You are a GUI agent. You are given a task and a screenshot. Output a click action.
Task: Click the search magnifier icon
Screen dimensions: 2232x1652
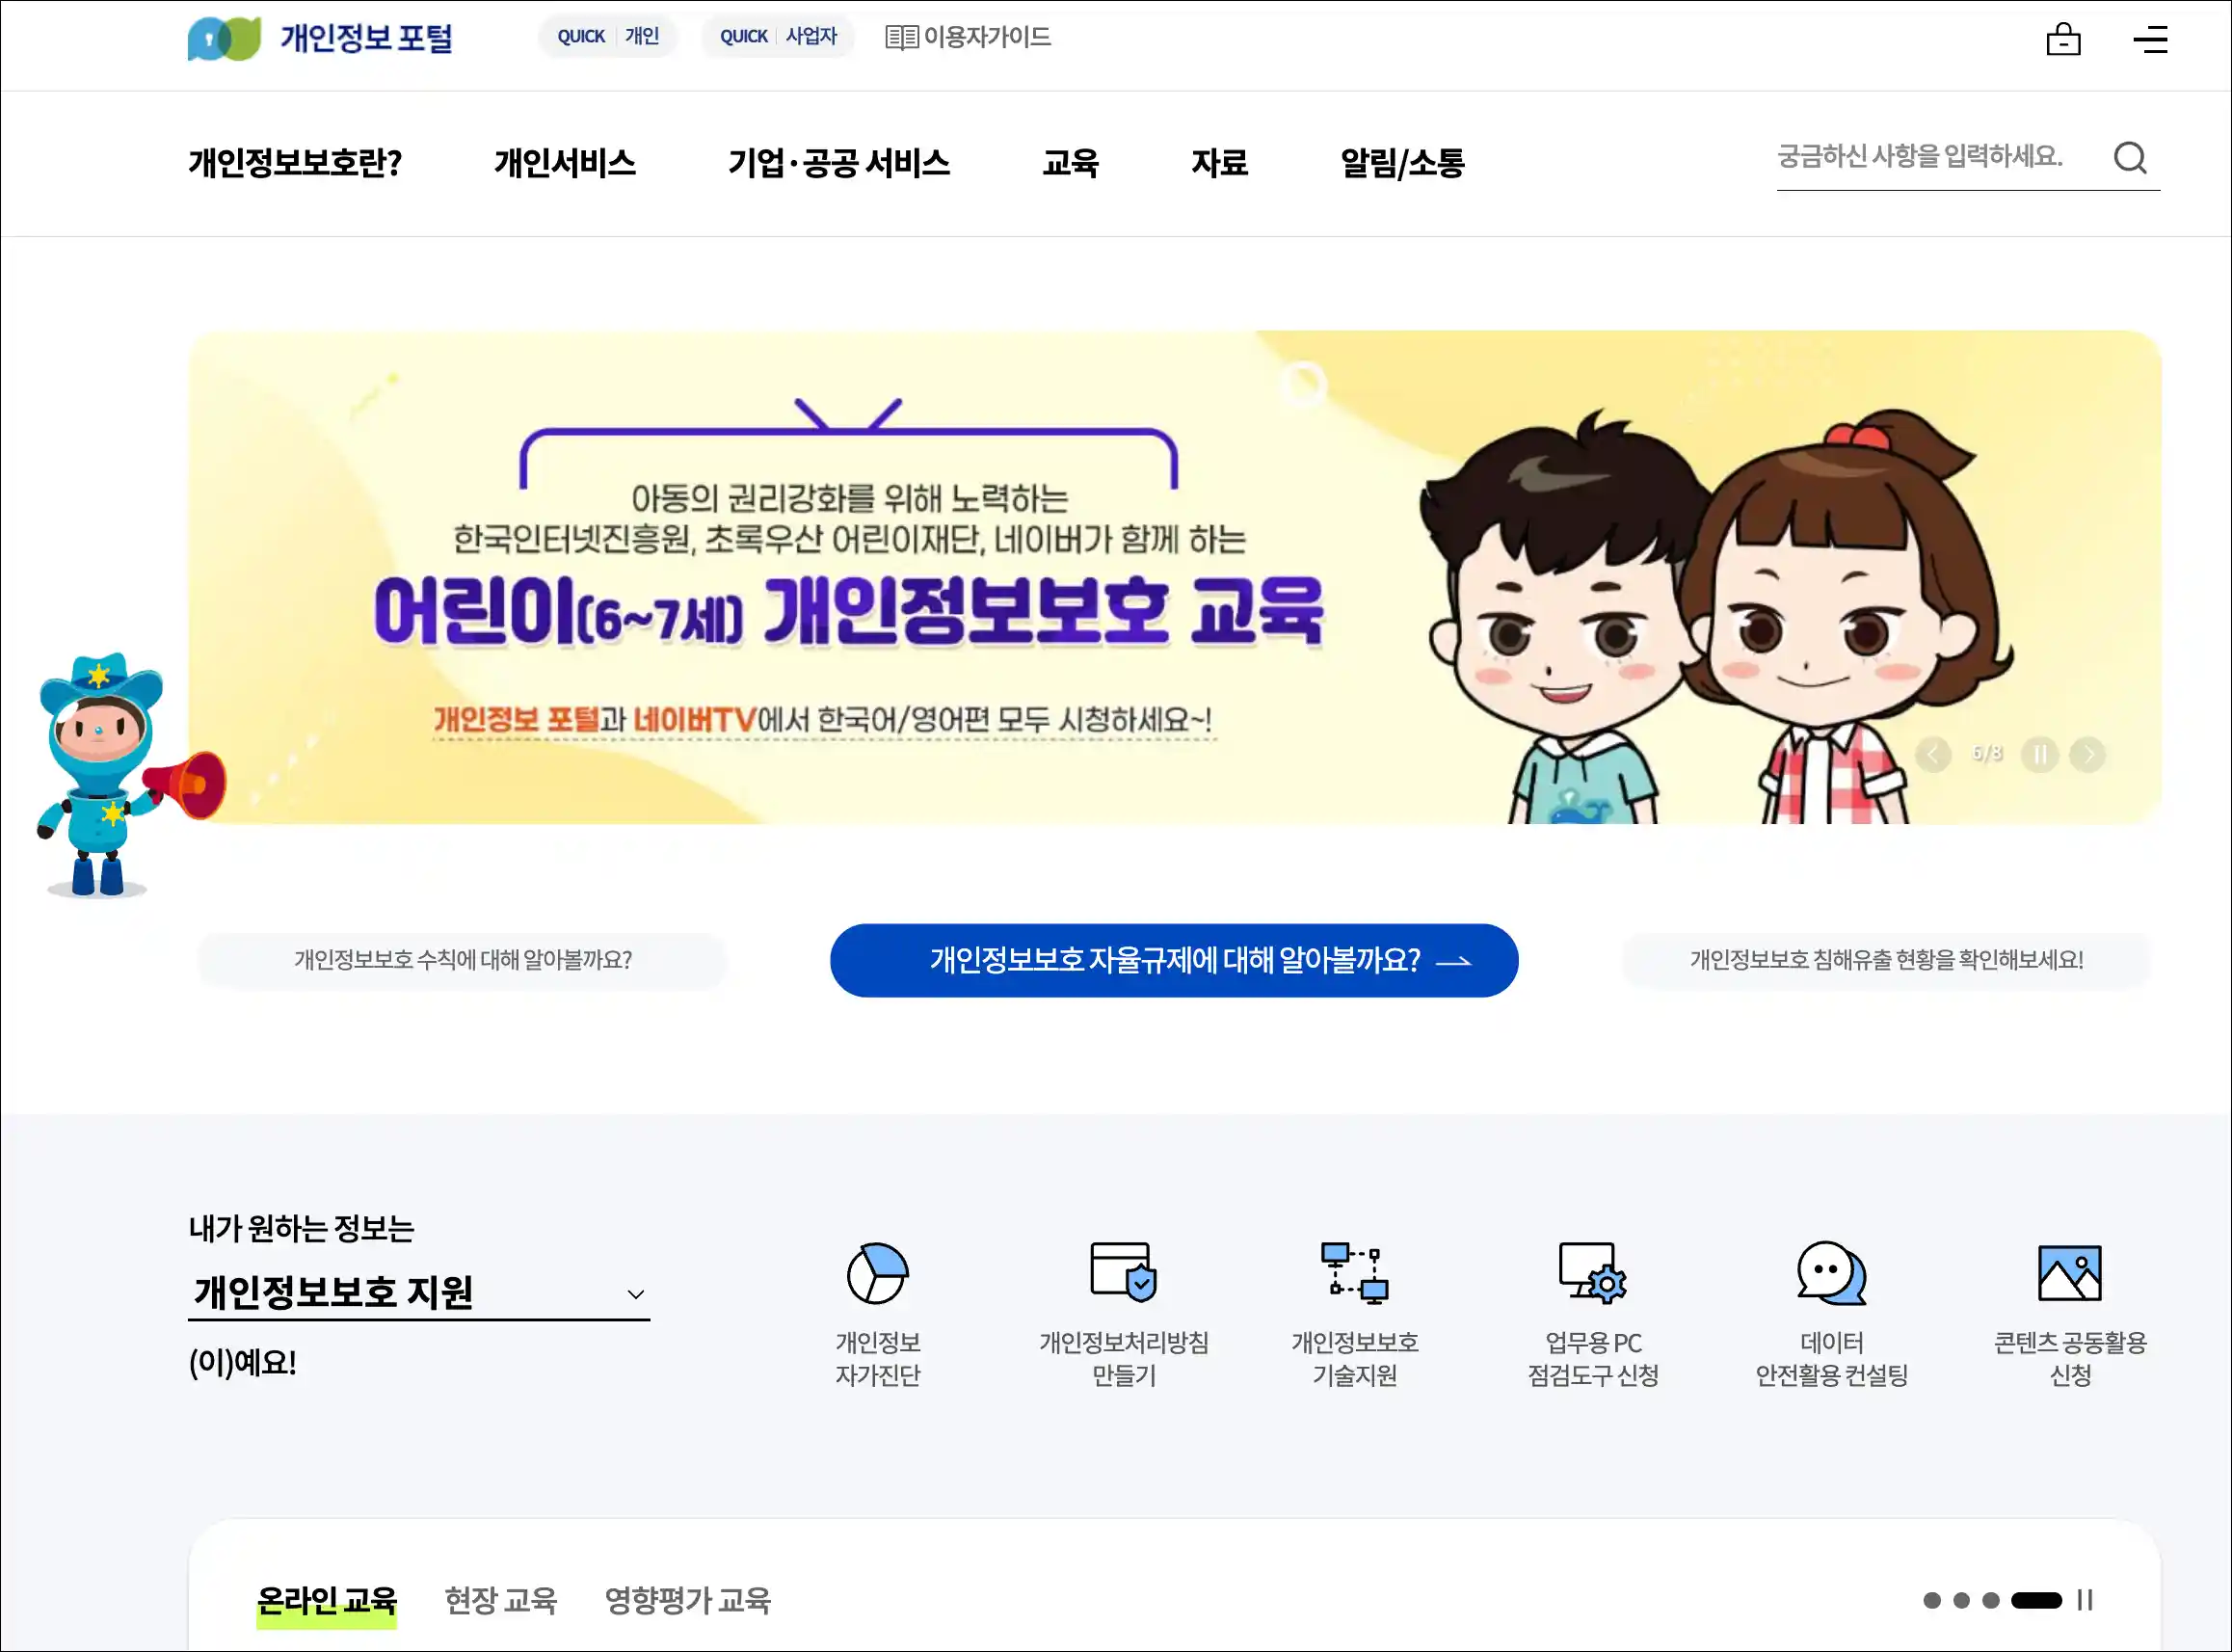click(x=2130, y=157)
